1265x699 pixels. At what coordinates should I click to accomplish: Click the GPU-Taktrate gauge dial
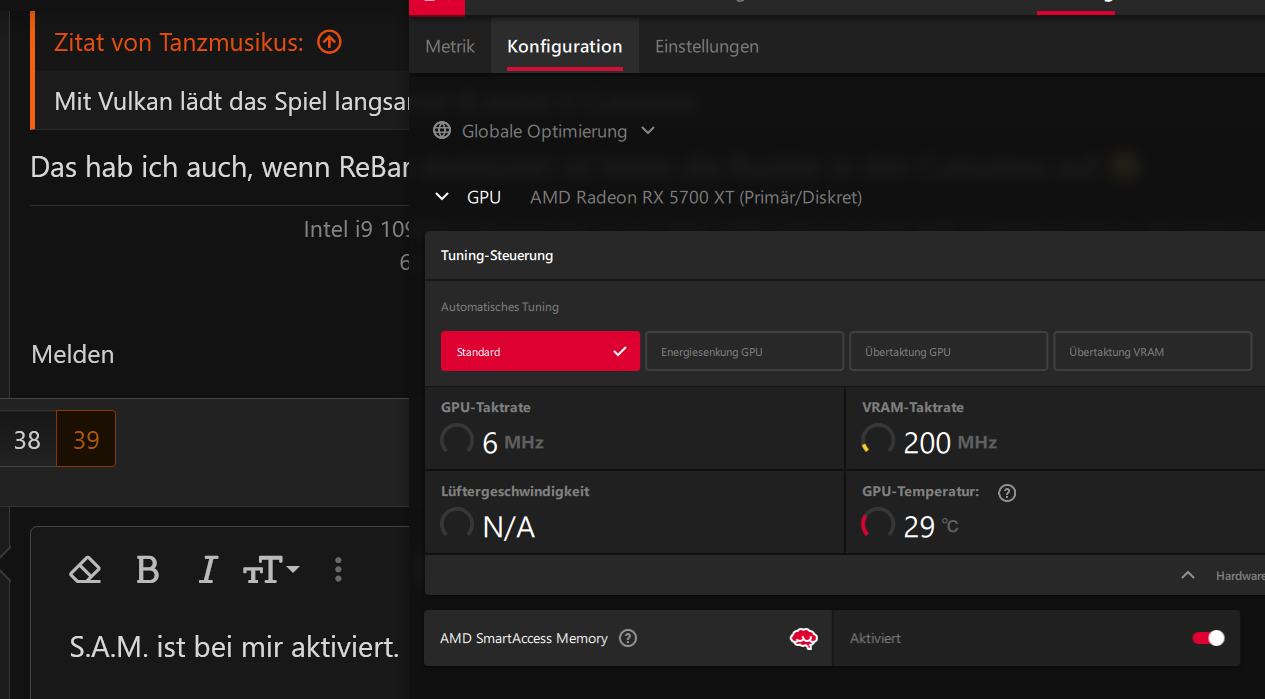(457, 440)
